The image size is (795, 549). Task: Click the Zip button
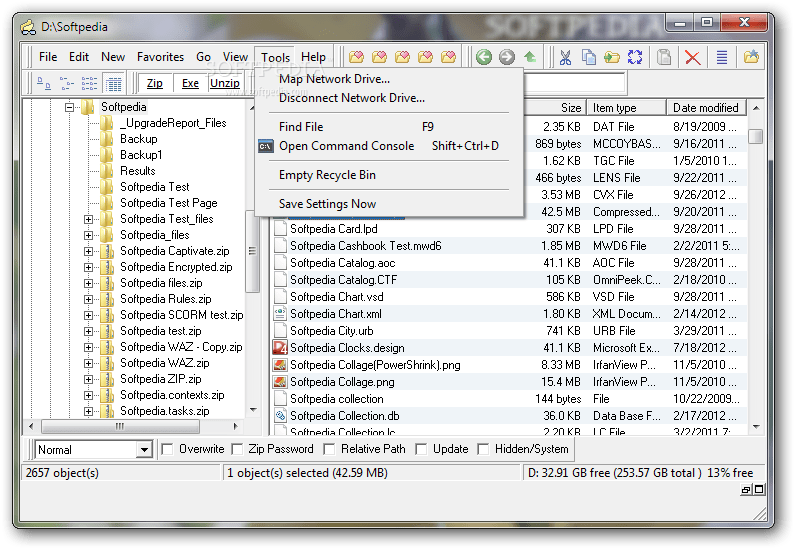[x=155, y=83]
